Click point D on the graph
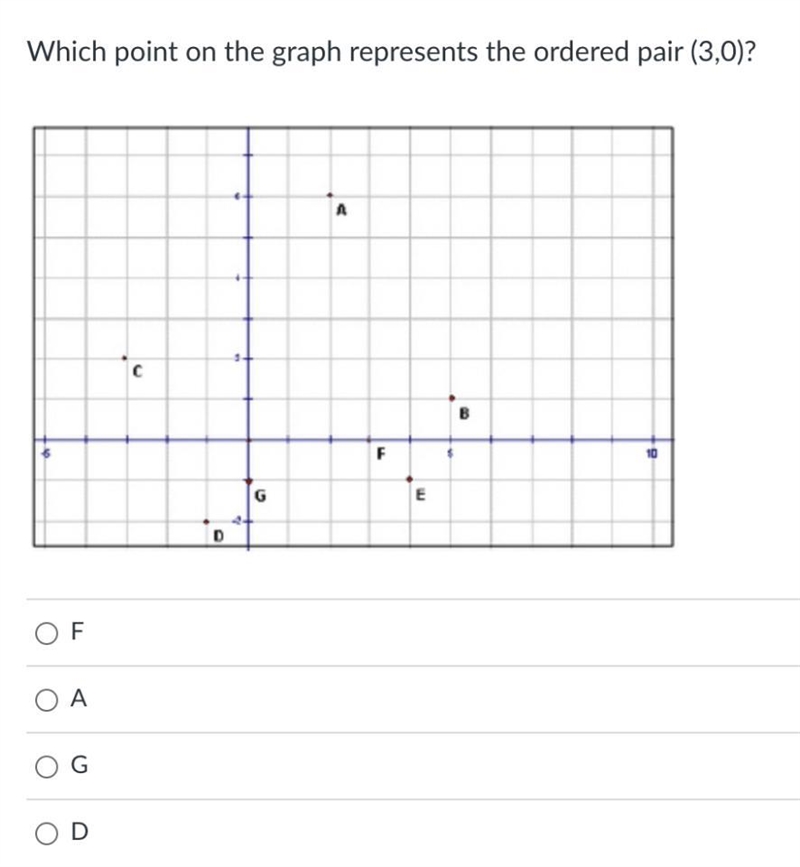This screenshot has height=867, width=800. click(x=206, y=521)
